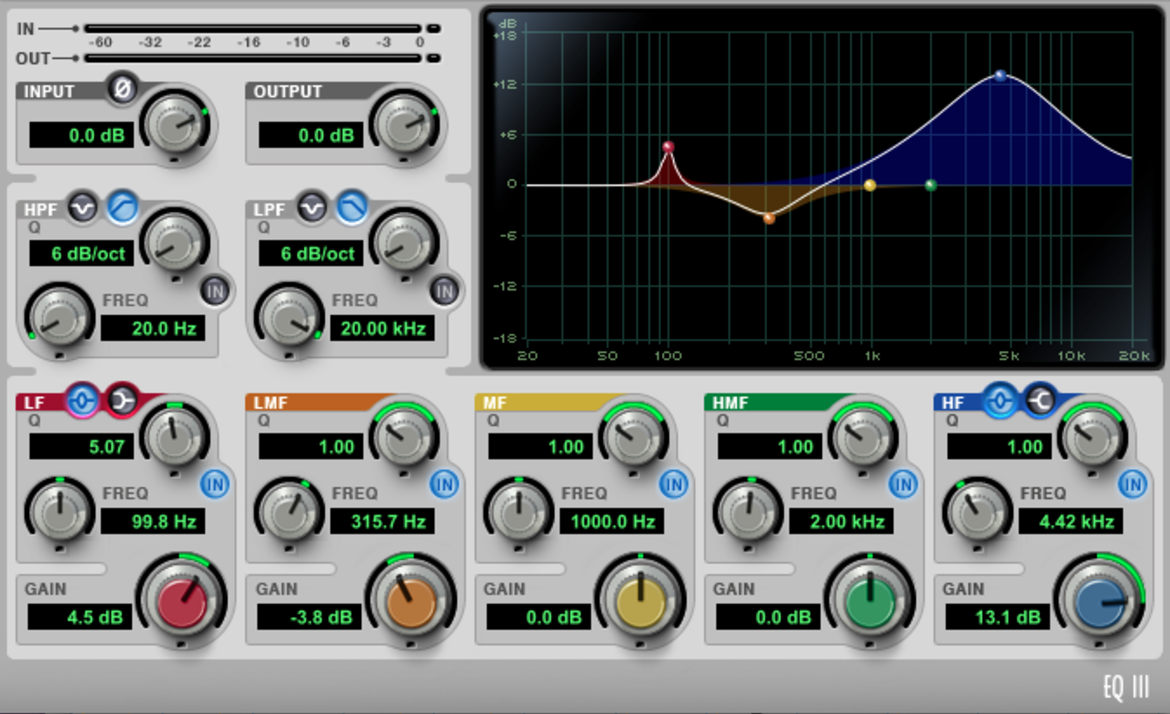Select the LF shelf filter type
The height and width of the screenshot is (714, 1170).
[122, 401]
